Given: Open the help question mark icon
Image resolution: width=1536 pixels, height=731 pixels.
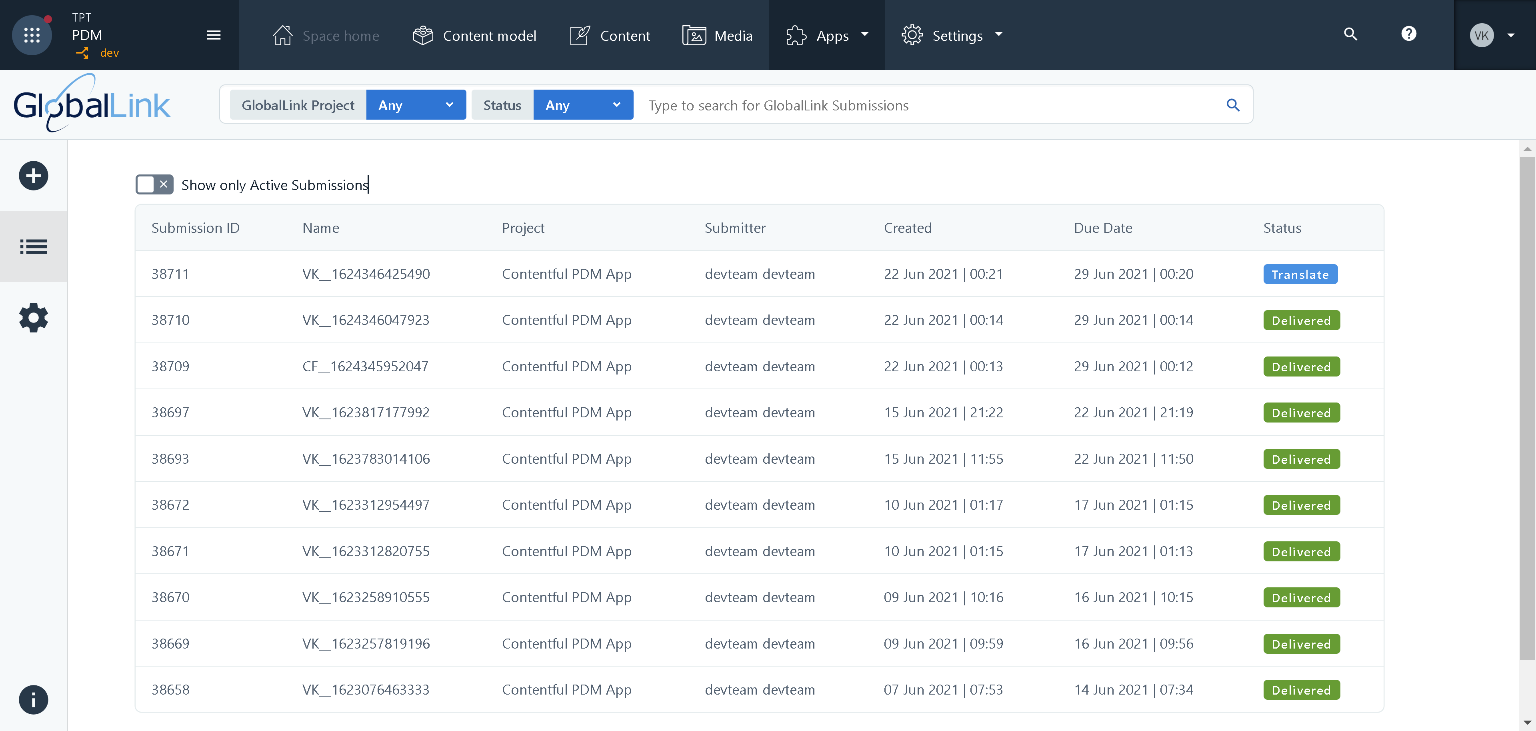Looking at the screenshot, I should click(1409, 34).
